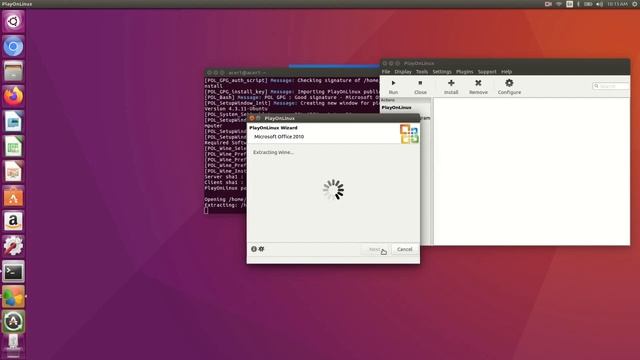
Task: Open the Files manager from the dock
Action: coord(13,71)
